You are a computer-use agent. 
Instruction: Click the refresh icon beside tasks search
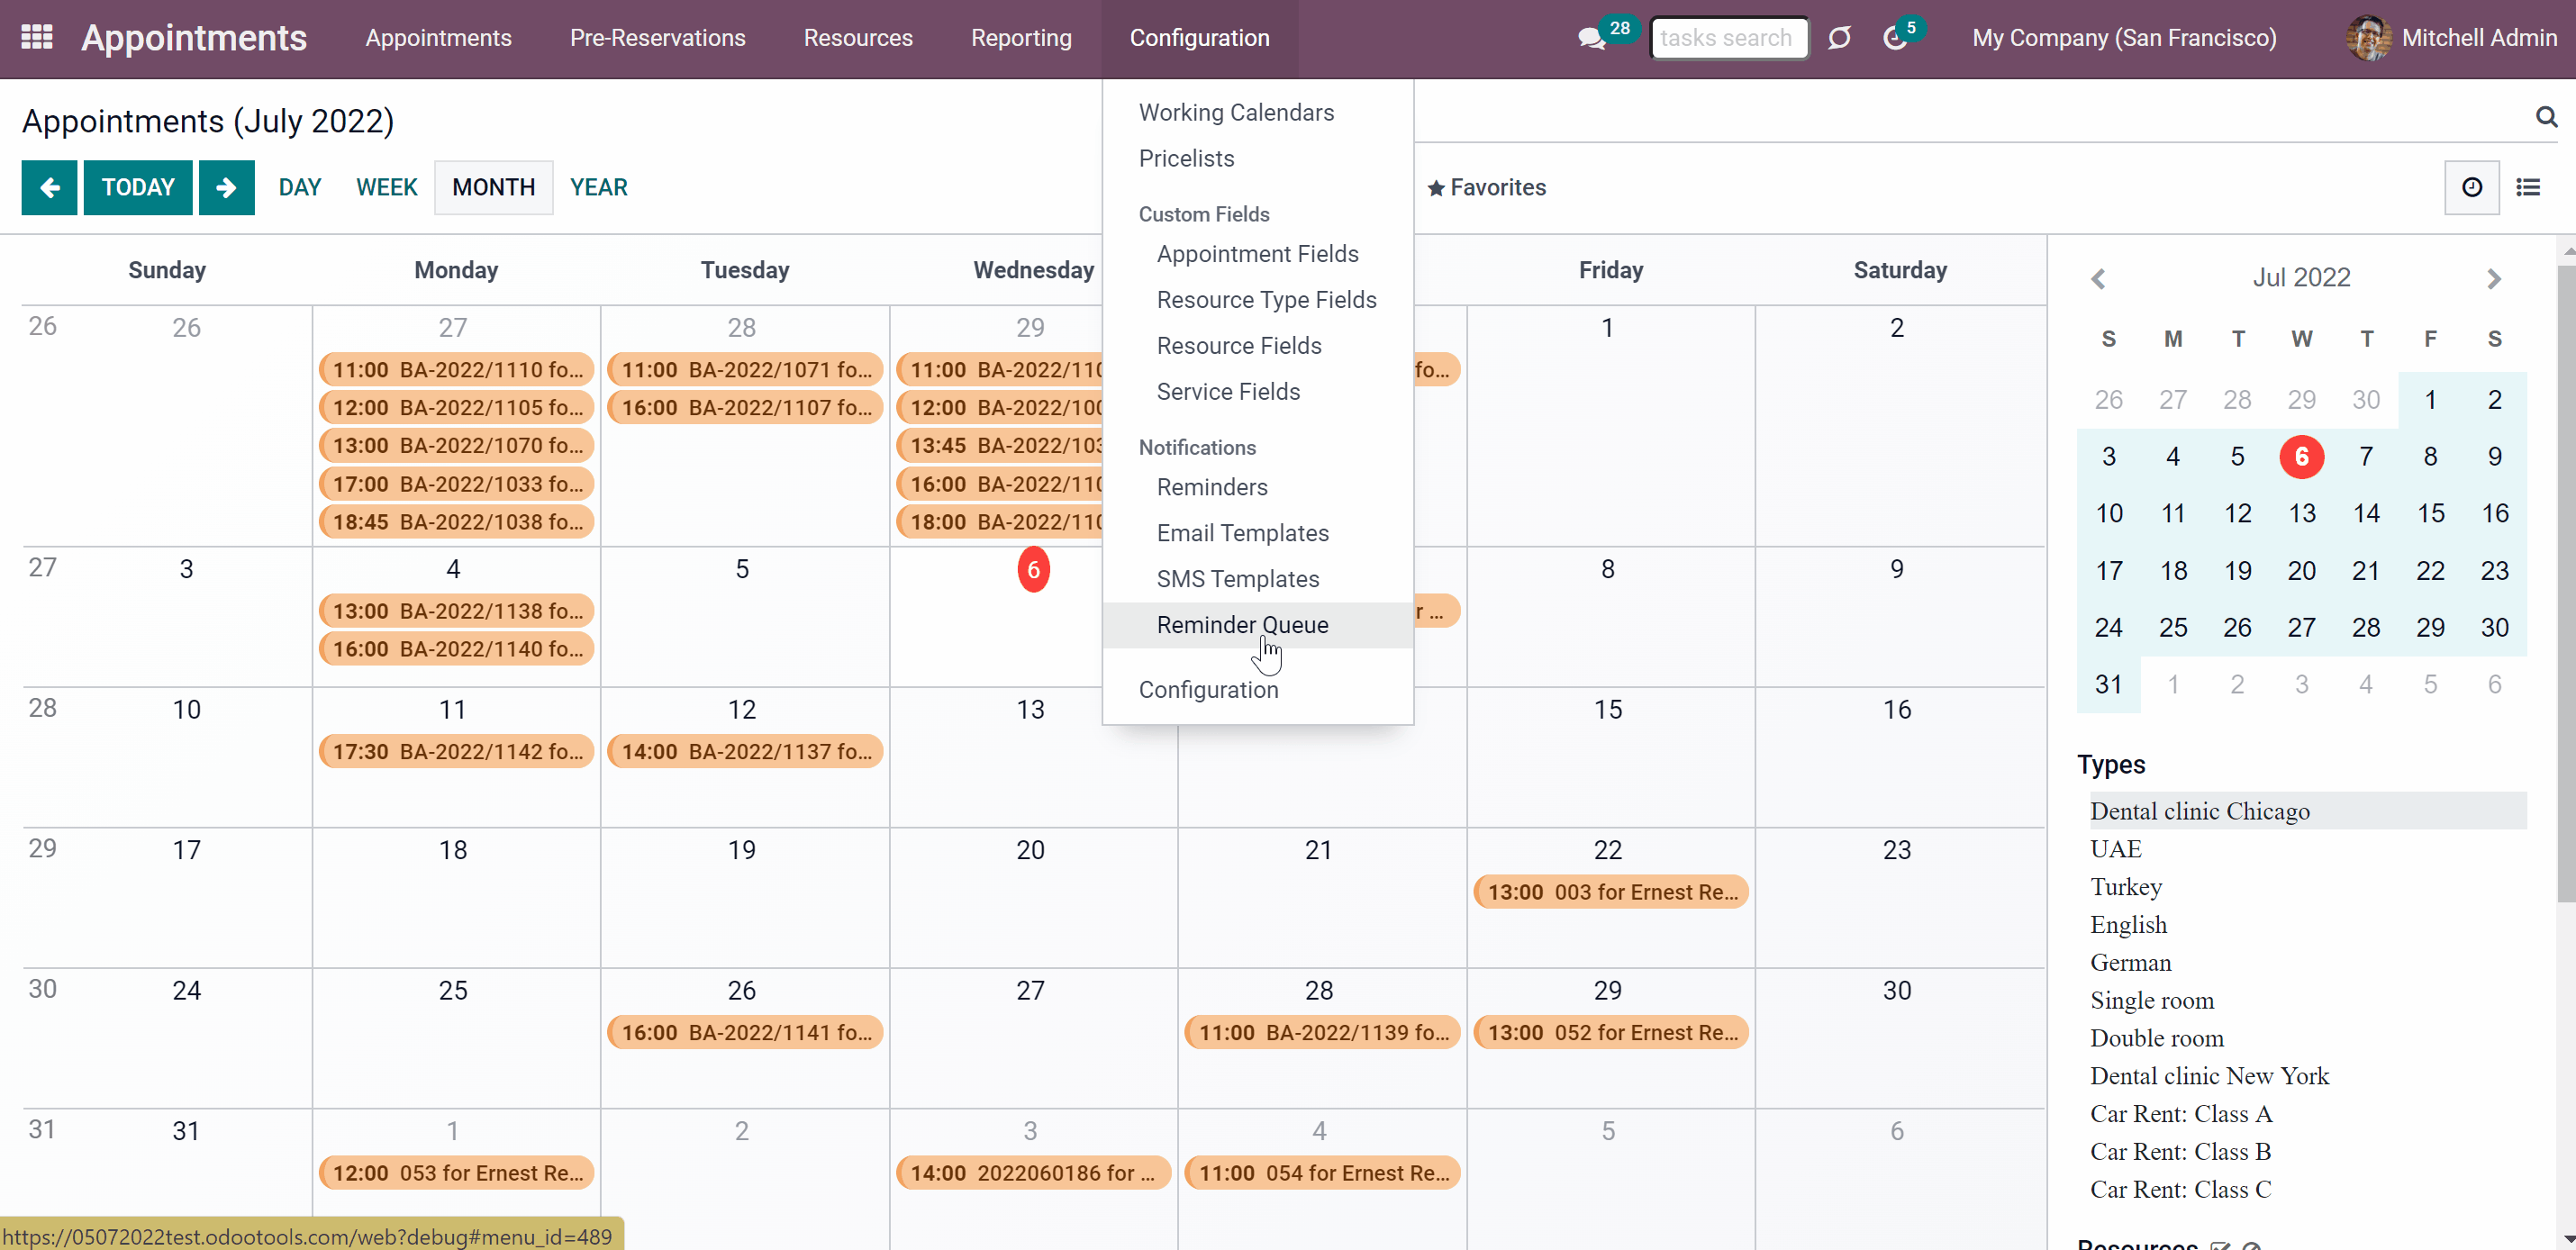coord(1839,38)
